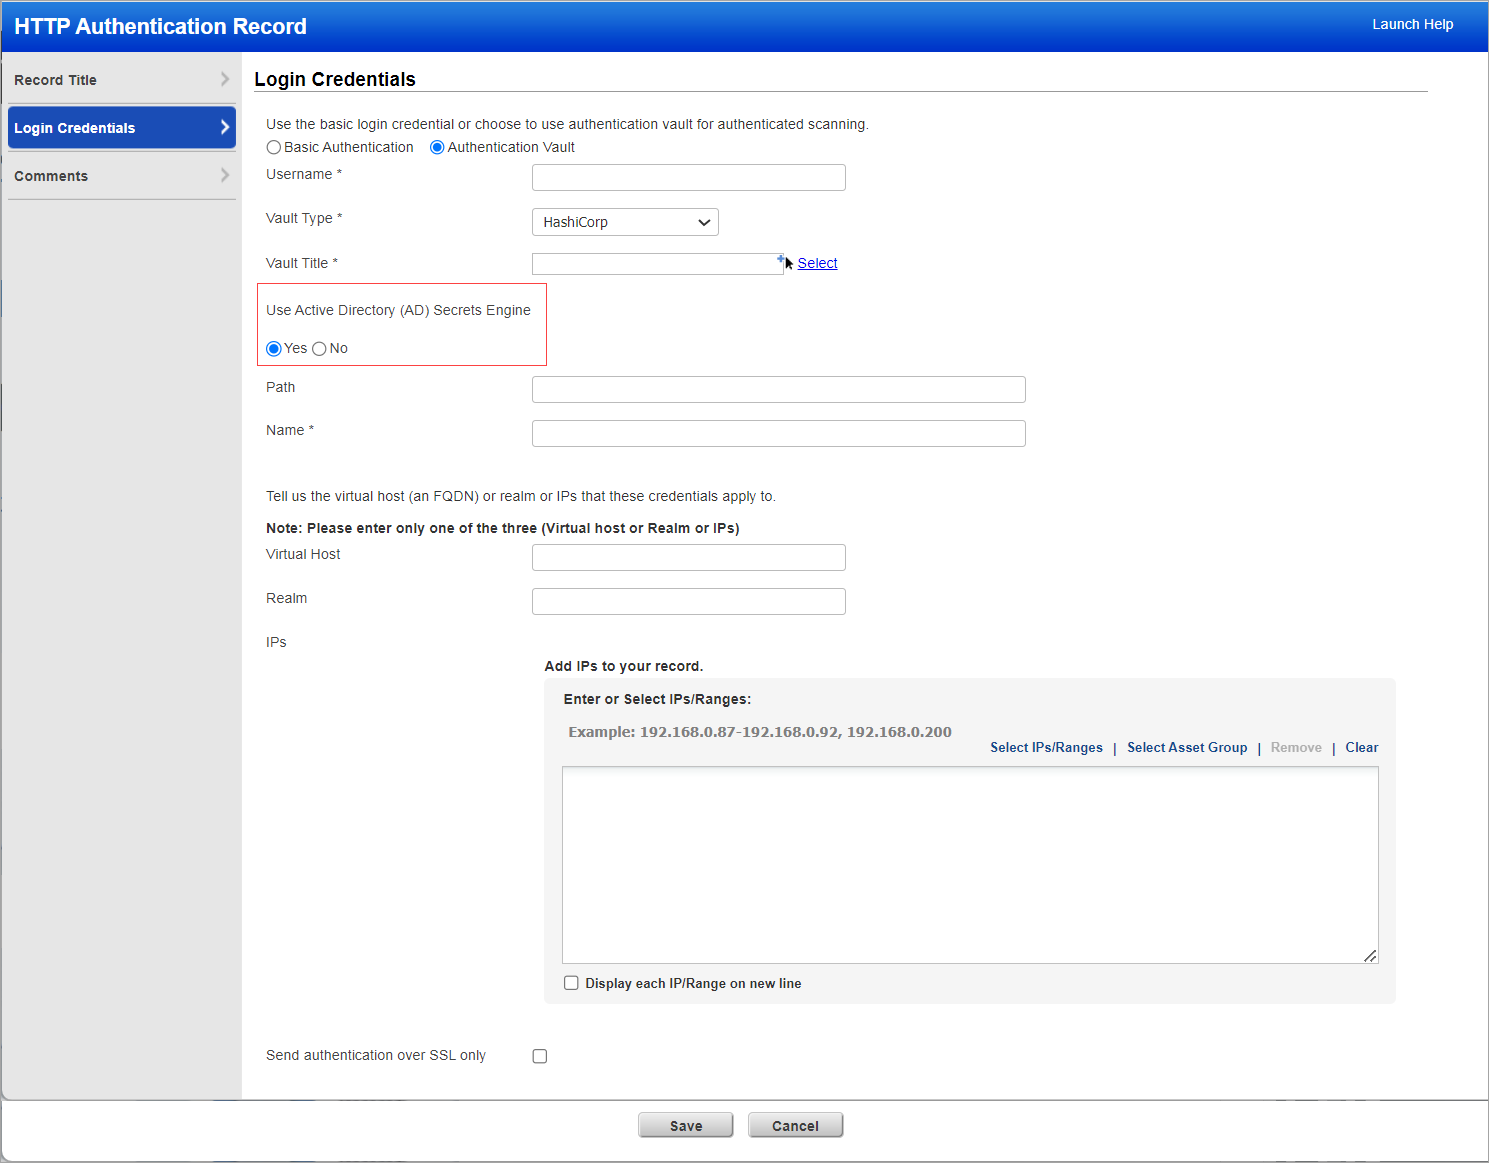Open the Vault Type dropdown

point(625,222)
